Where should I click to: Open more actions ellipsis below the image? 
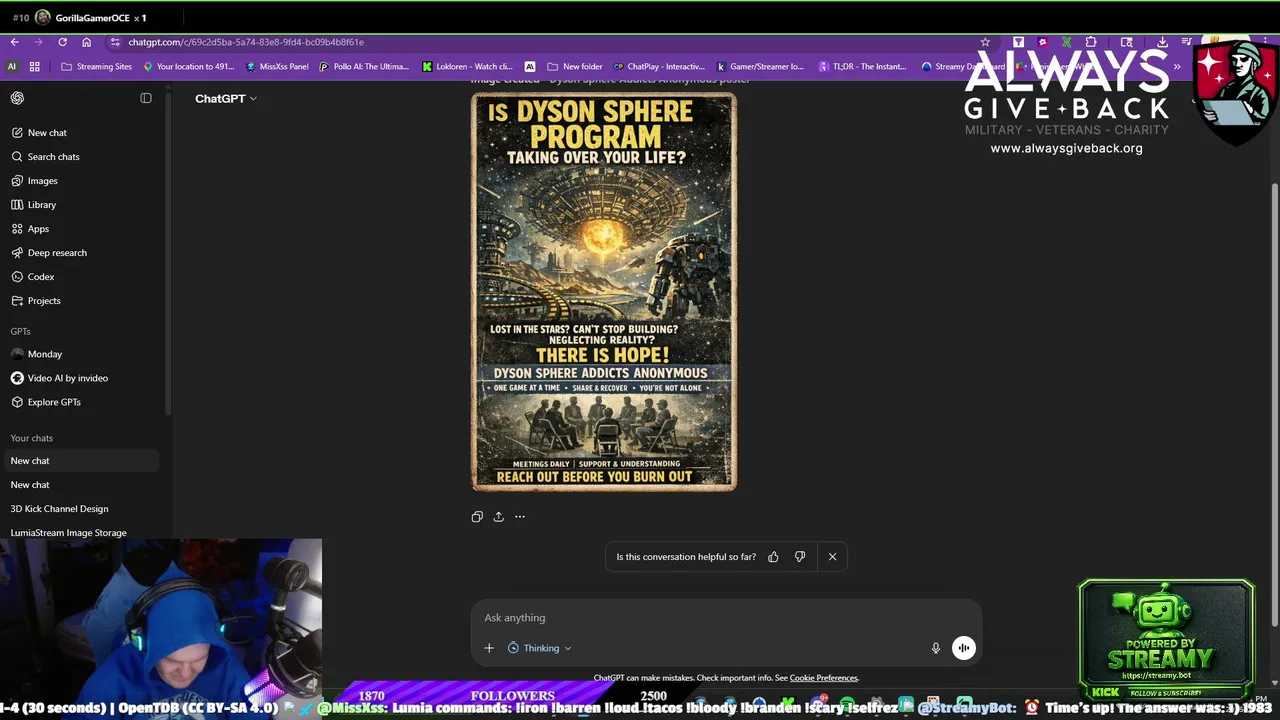point(520,517)
